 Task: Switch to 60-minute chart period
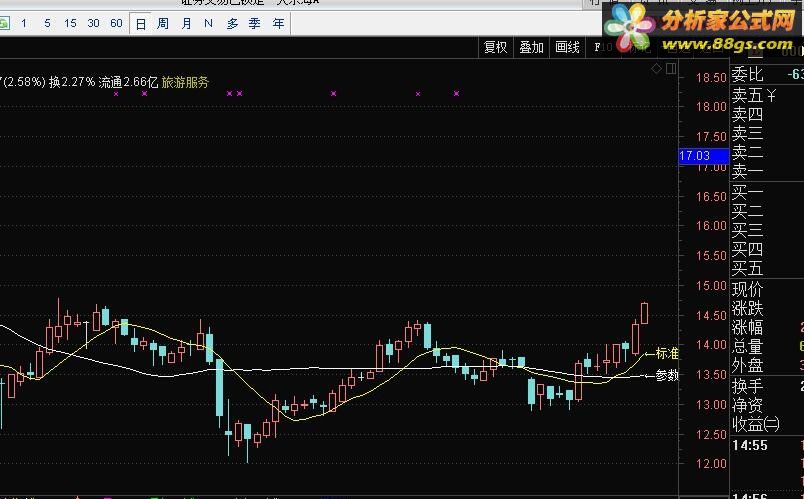point(116,24)
